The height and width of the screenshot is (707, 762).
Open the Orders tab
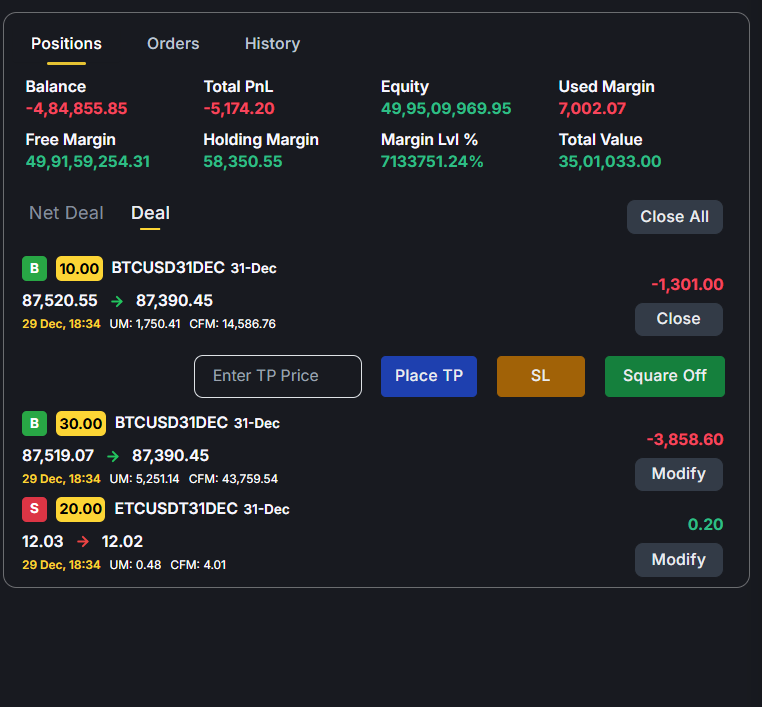(x=173, y=44)
